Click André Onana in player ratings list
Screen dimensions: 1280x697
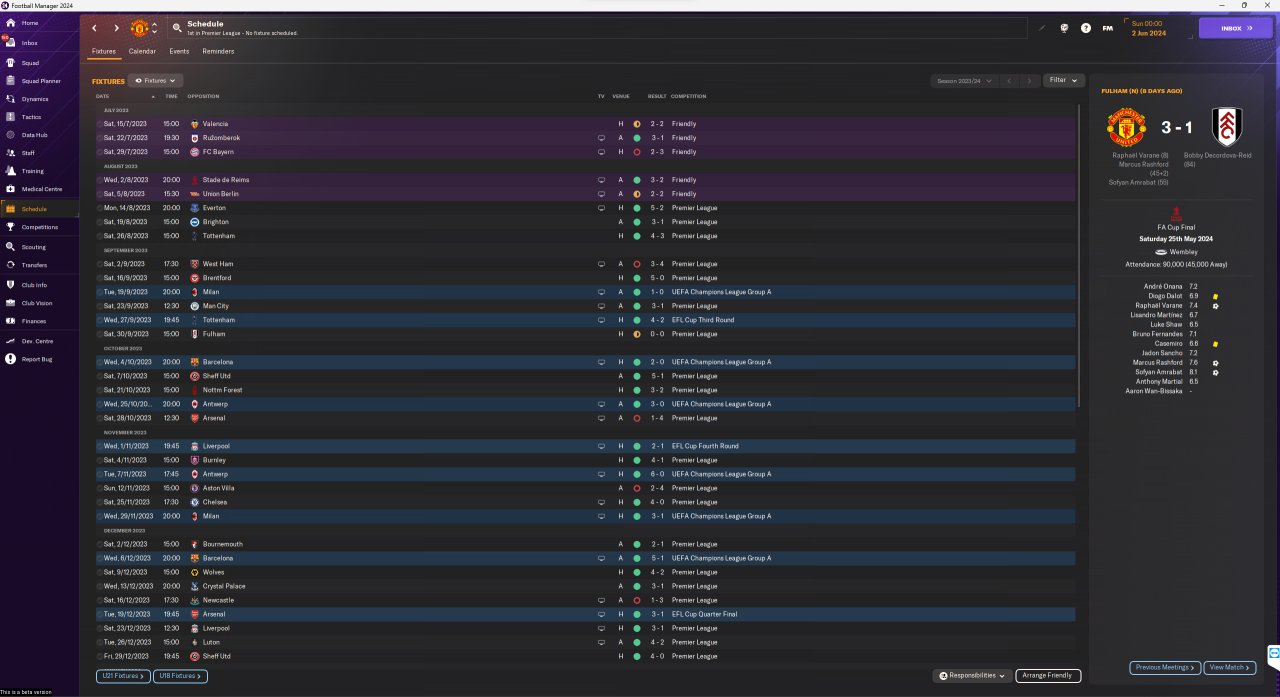pyautogui.click(x=1162, y=286)
